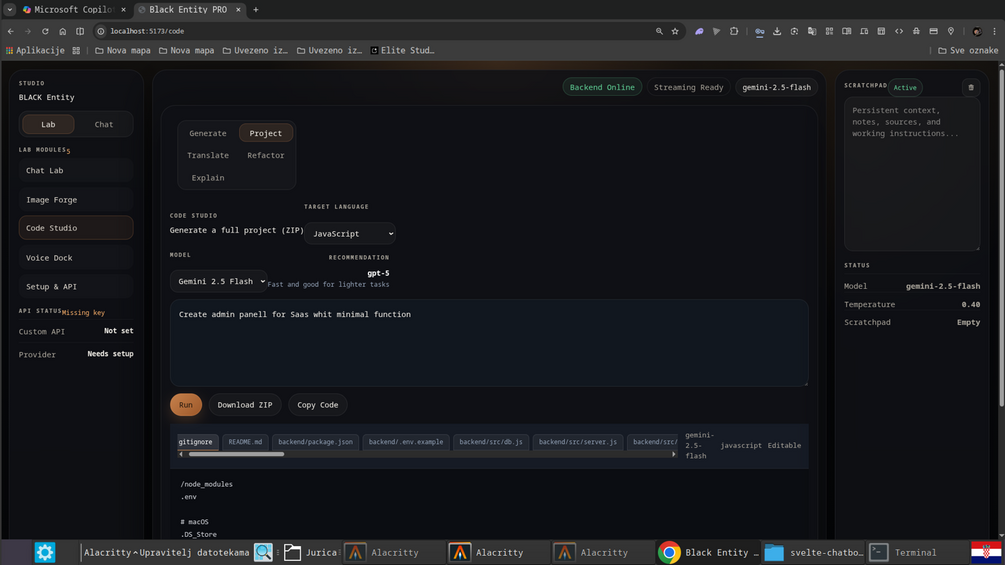Open the Chrome profile avatar
1005x565 pixels.
[x=977, y=31]
